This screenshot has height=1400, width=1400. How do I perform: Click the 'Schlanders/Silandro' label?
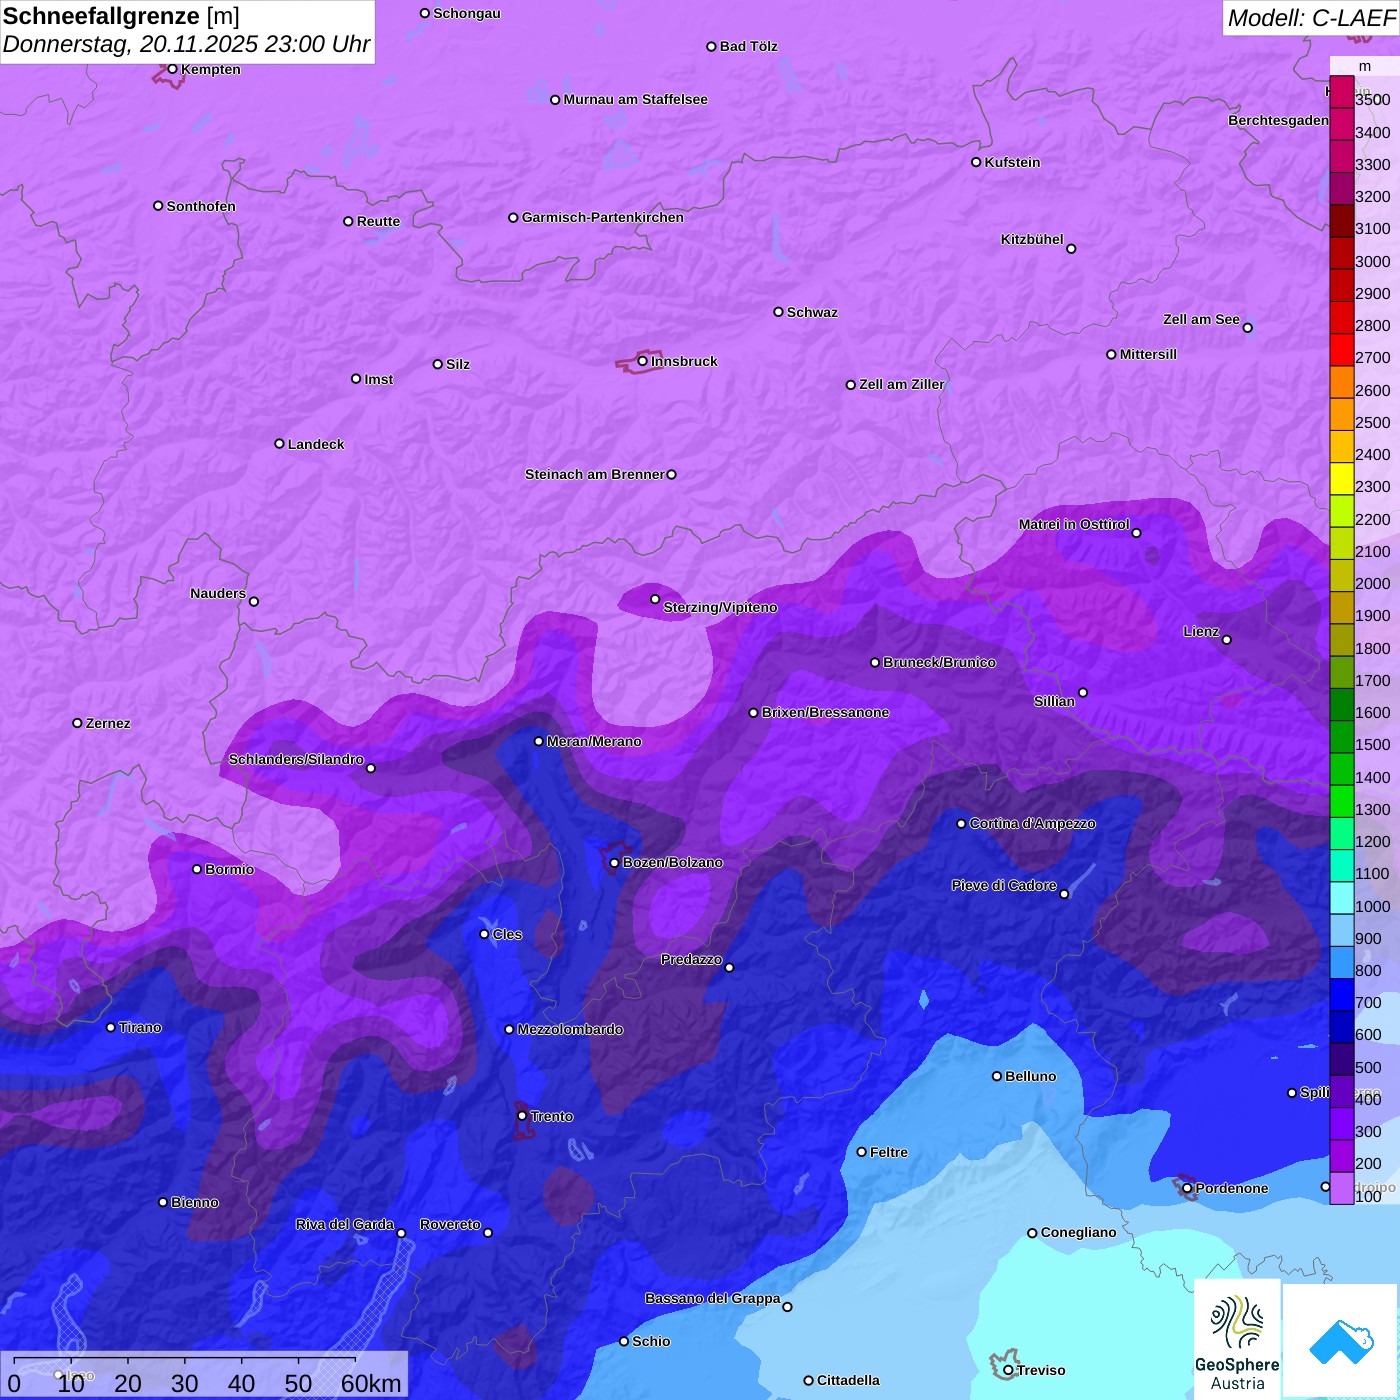click(296, 759)
